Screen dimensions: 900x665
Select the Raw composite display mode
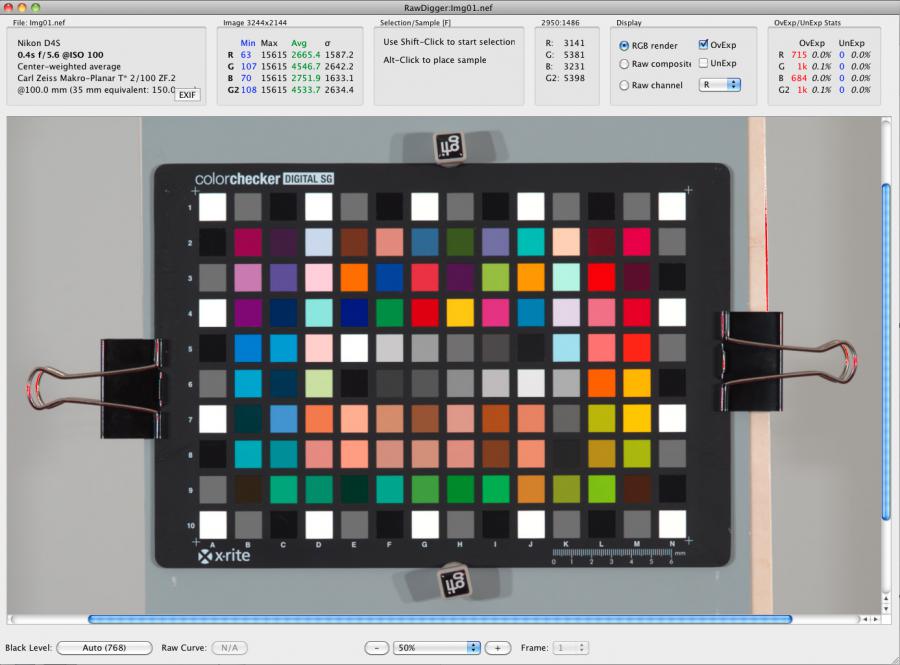[624, 64]
